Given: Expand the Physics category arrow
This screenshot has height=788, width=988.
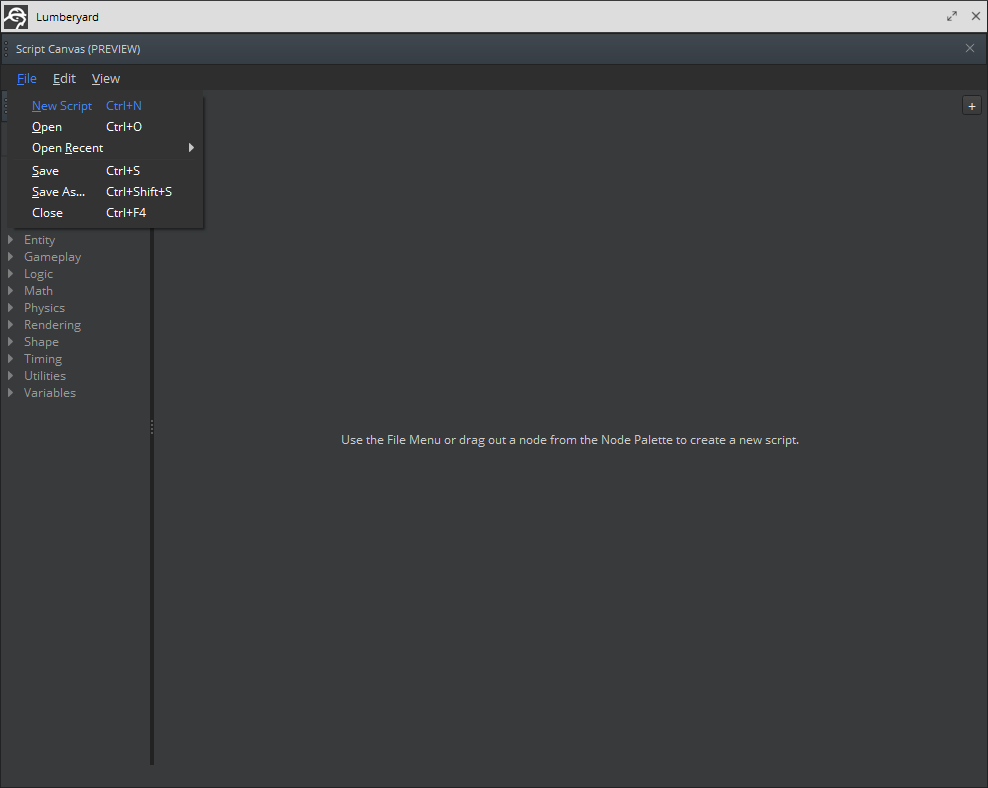Looking at the screenshot, I should pos(10,307).
